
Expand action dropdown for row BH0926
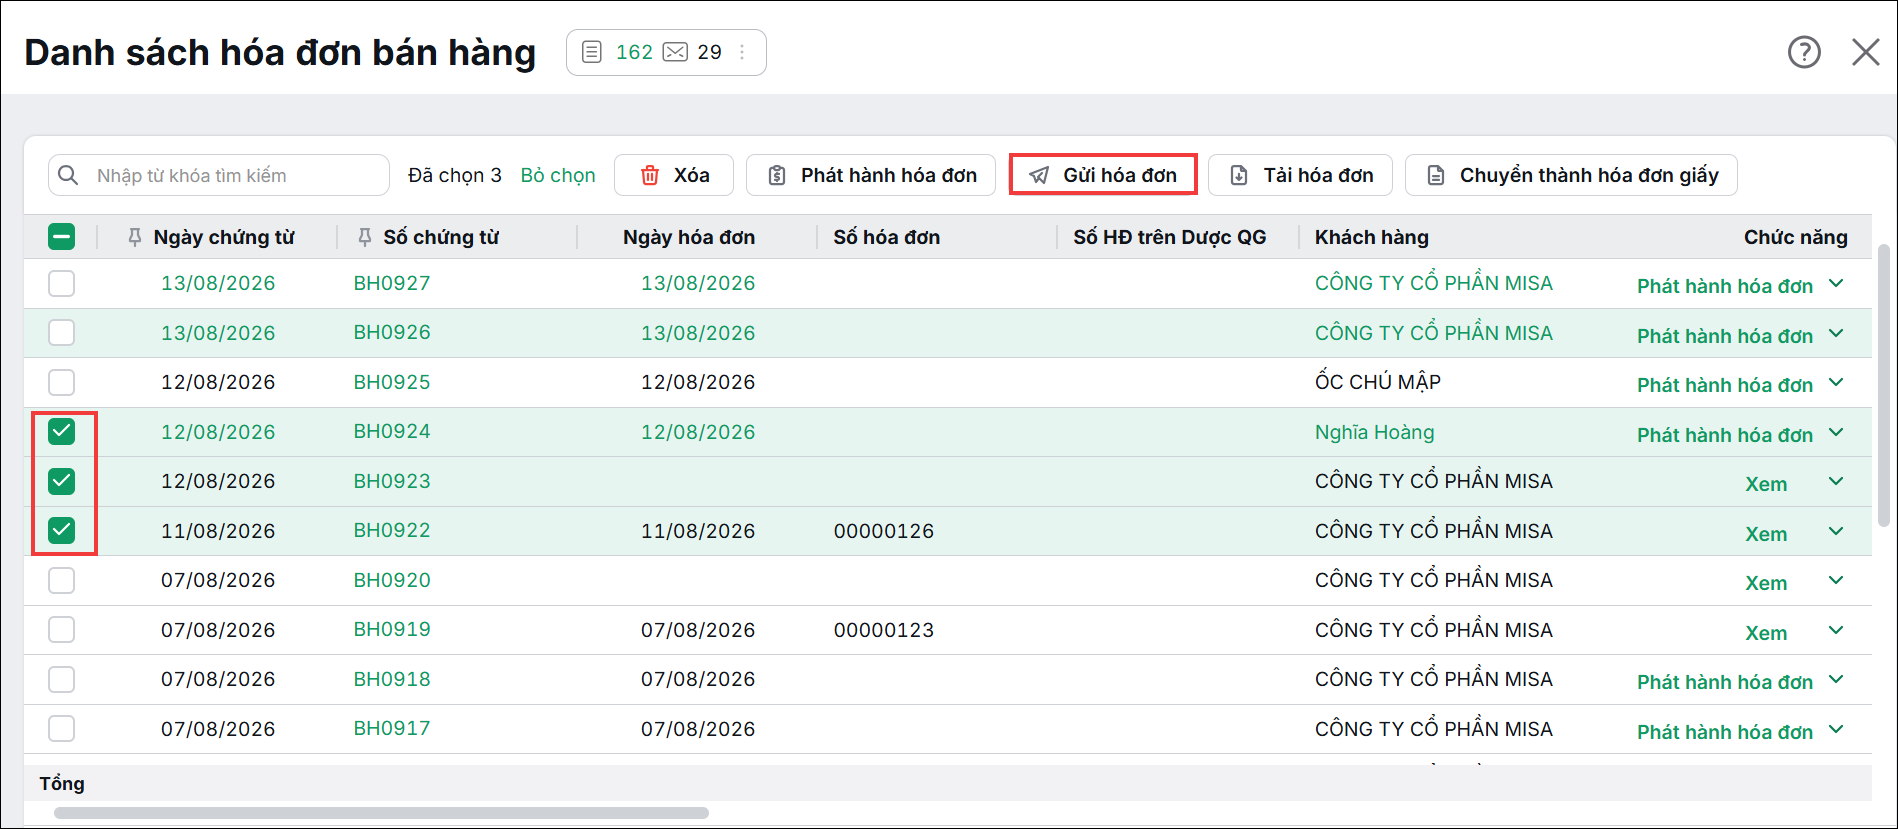click(1836, 333)
